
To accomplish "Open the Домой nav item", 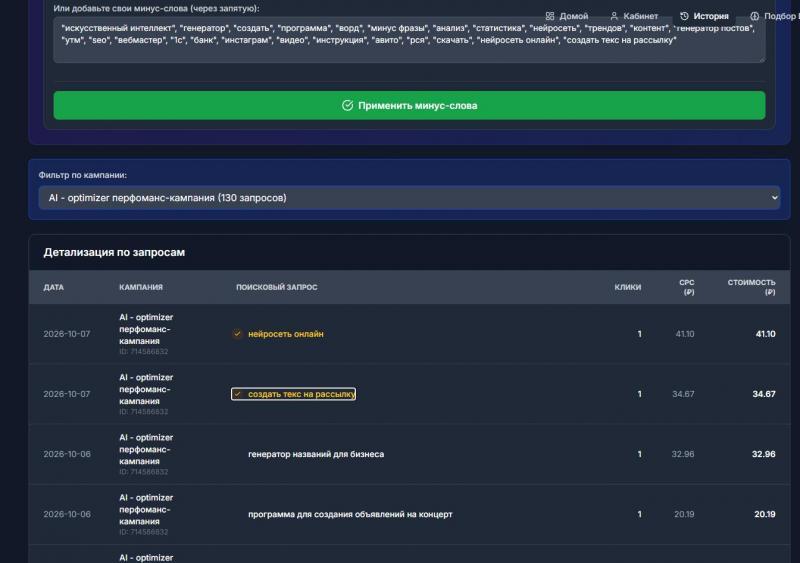I will 567,16.
